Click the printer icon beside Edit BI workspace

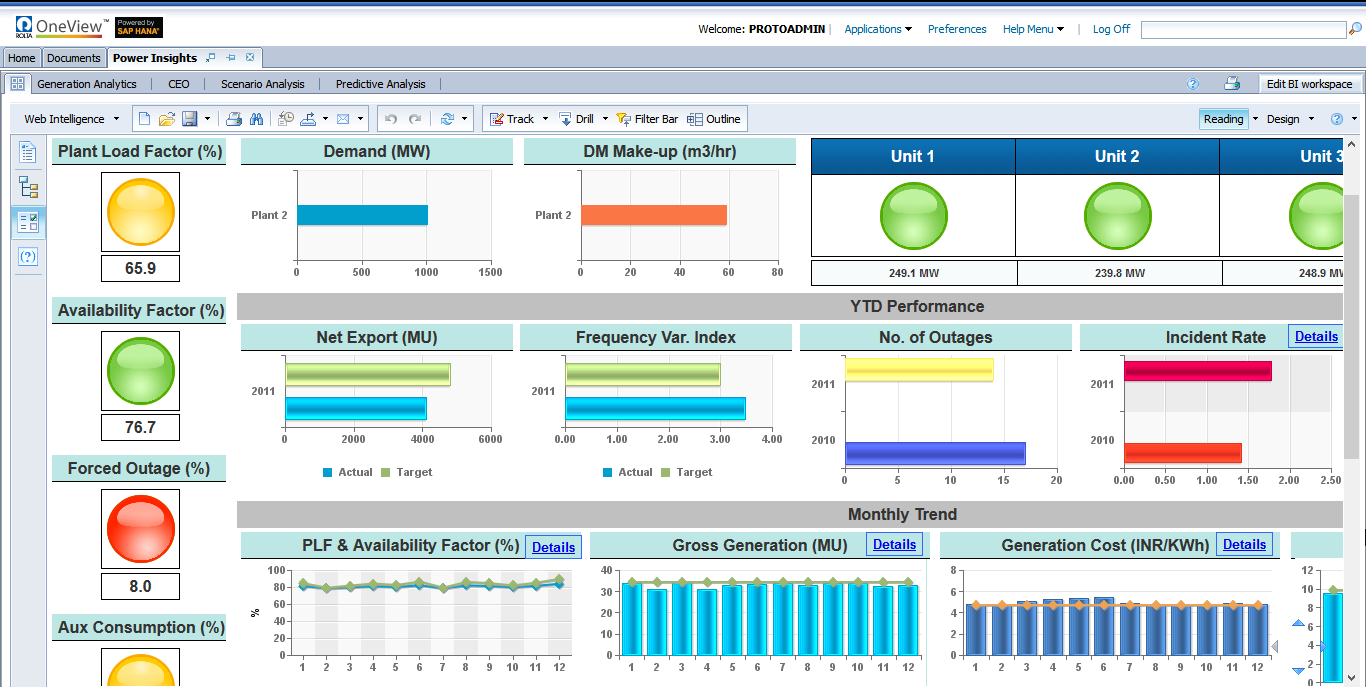[1232, 84]
